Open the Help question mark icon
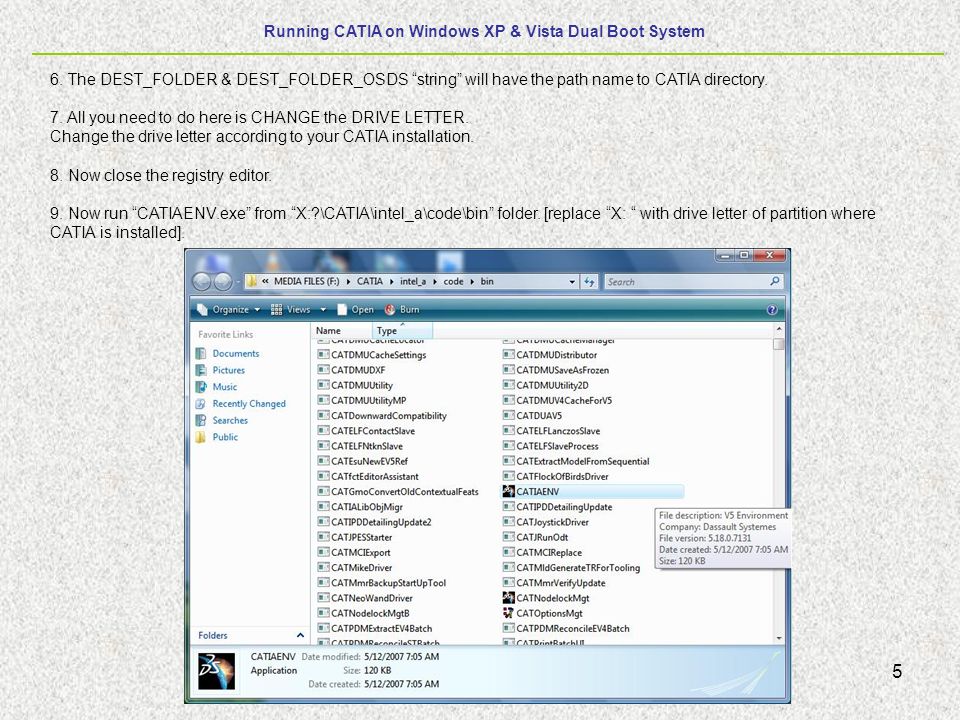 (x=772, y=310)
